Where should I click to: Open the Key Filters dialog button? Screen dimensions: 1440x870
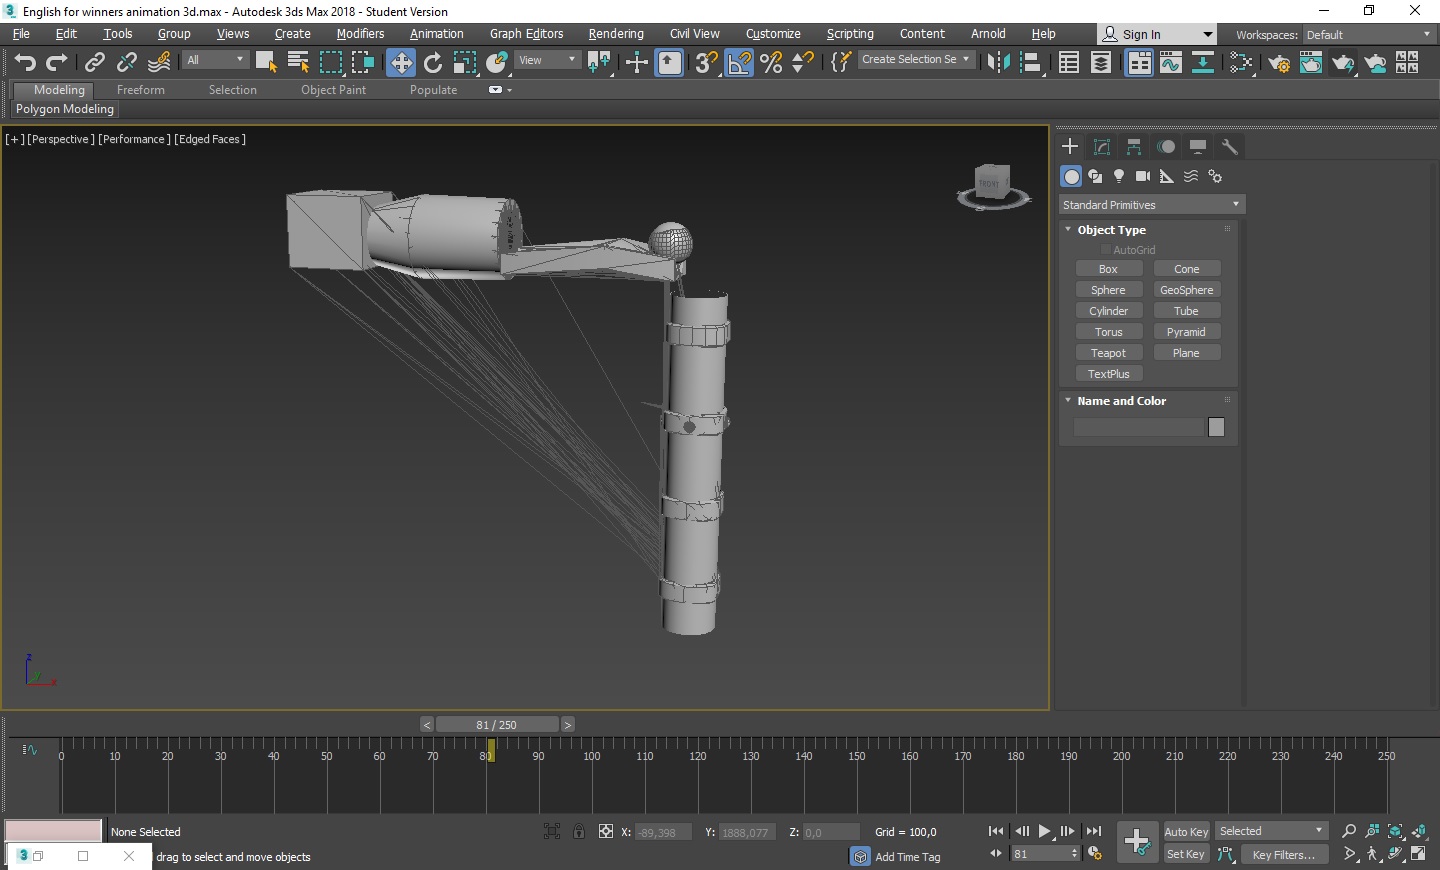[x=1285, y=854]
